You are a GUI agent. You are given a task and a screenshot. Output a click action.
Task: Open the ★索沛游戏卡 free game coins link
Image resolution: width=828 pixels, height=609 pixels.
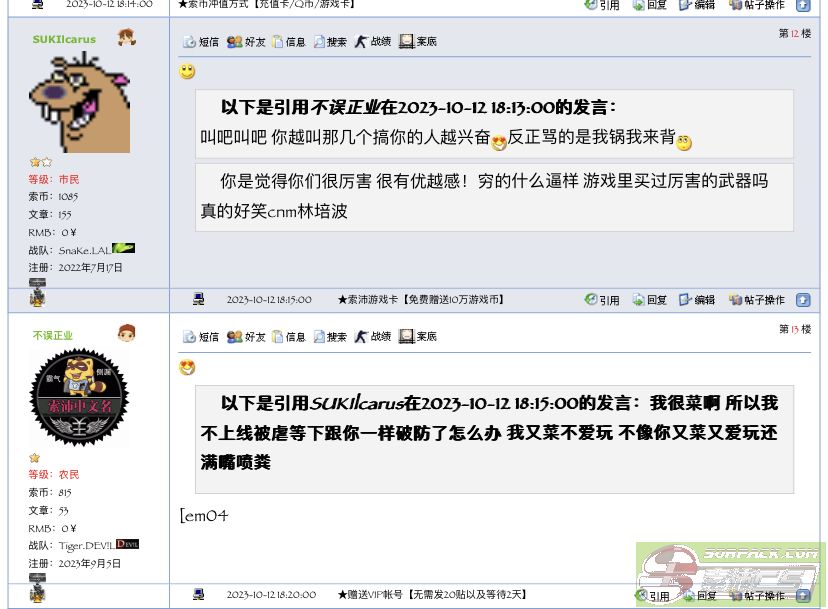click(x=421, y=299)
